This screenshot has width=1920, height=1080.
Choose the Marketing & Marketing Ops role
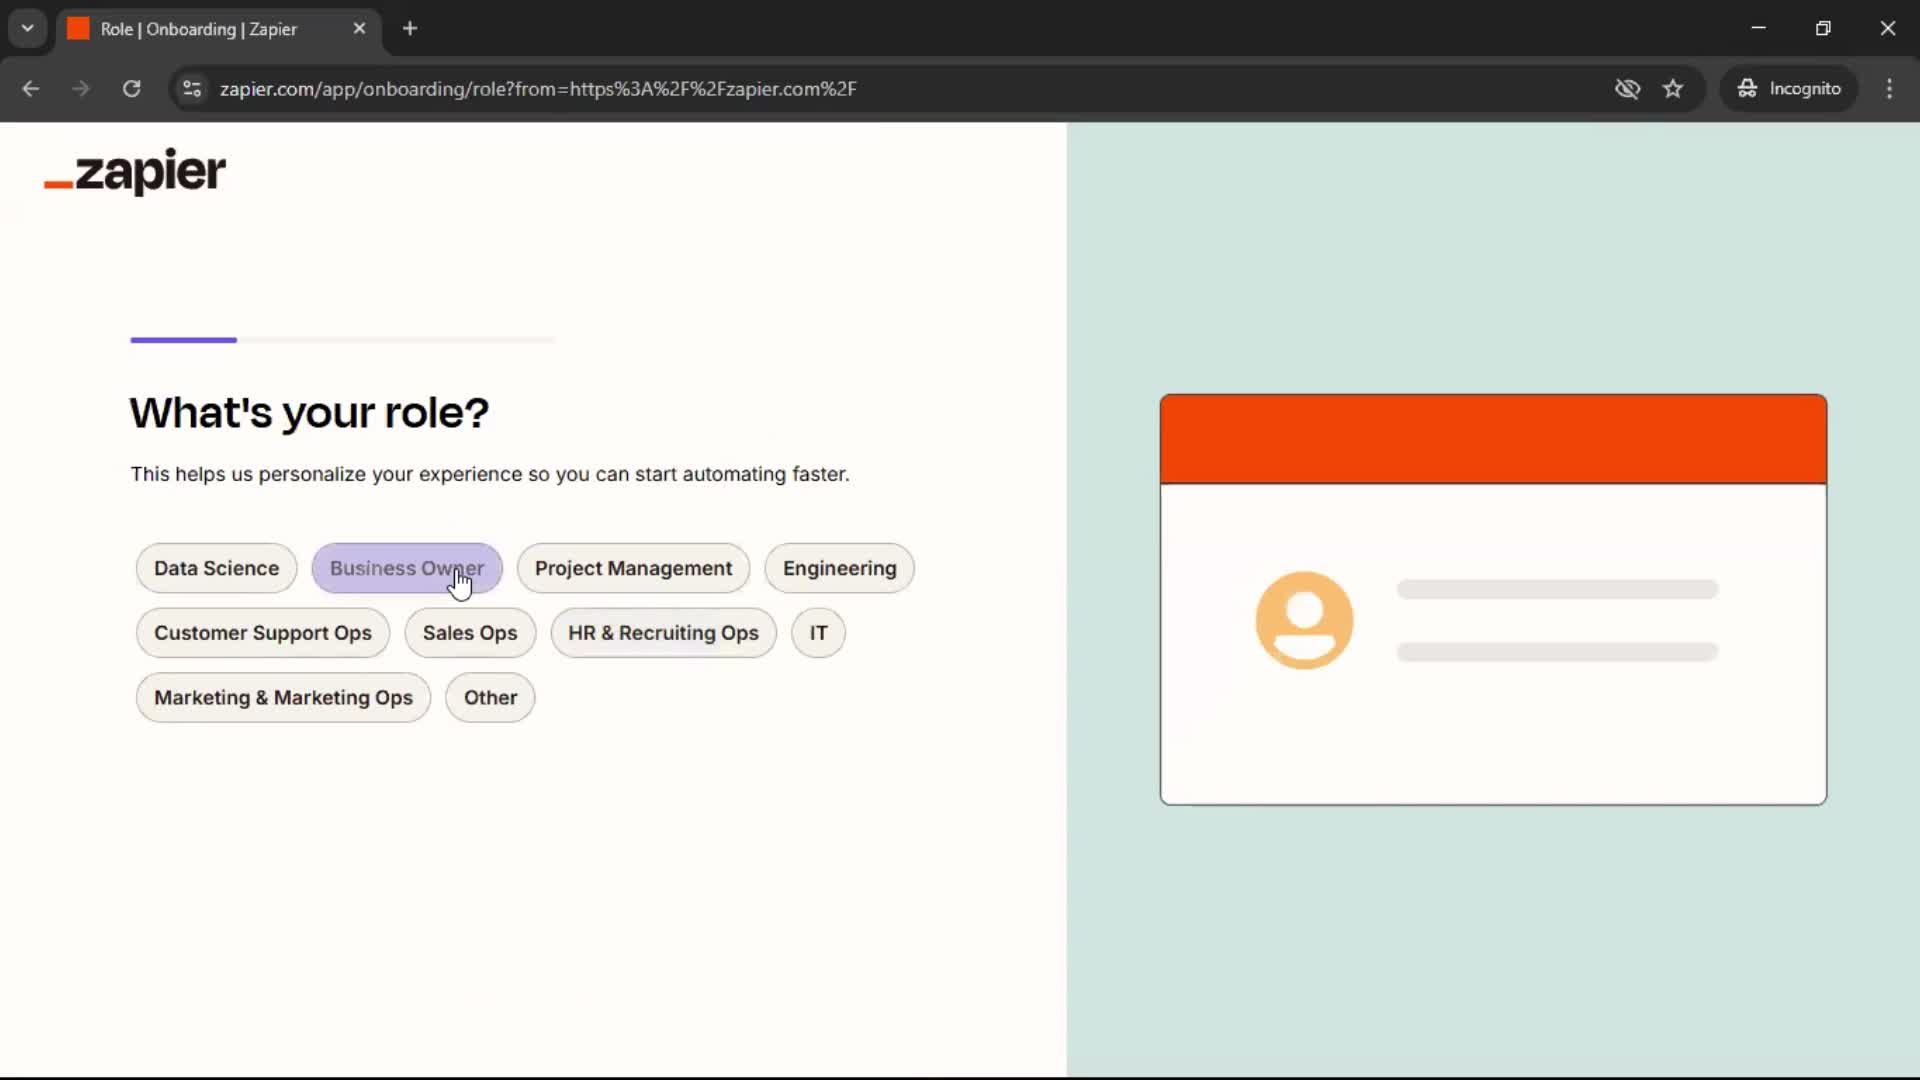283,698
